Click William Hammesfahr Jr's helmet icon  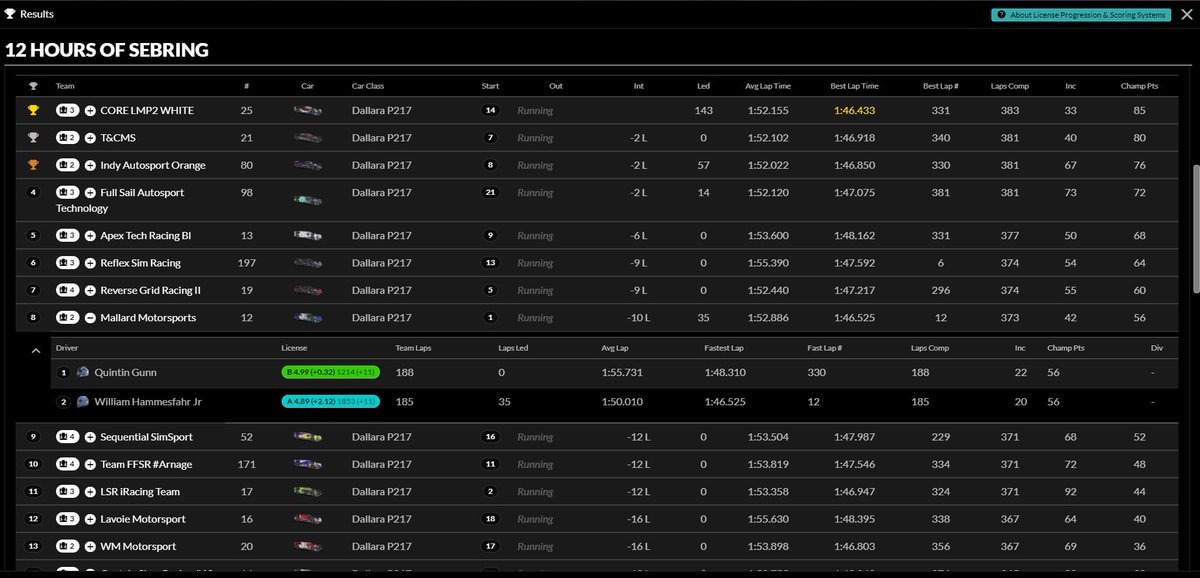83,402
